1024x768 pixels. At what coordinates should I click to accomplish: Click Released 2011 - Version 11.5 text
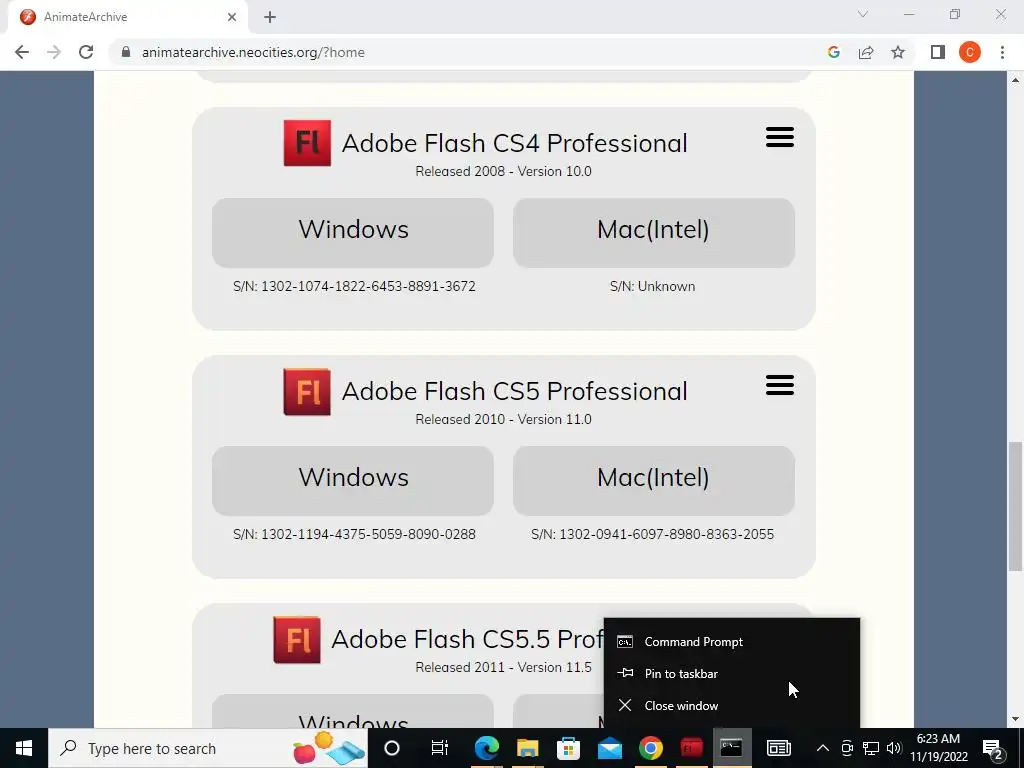pos(504,667)
